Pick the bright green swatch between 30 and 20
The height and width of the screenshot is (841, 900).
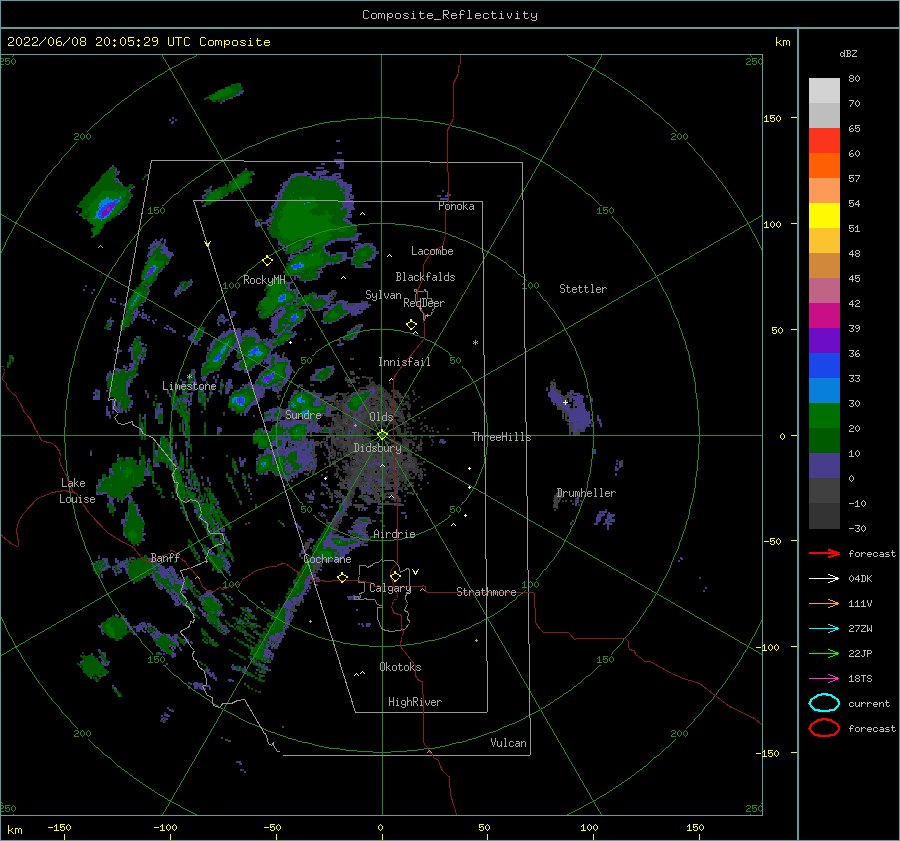tap(824, 416)
